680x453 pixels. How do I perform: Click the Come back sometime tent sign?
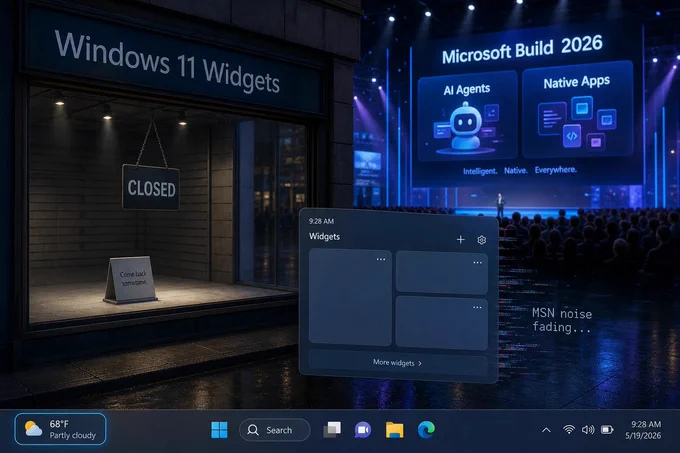click(x=131, y=280)
